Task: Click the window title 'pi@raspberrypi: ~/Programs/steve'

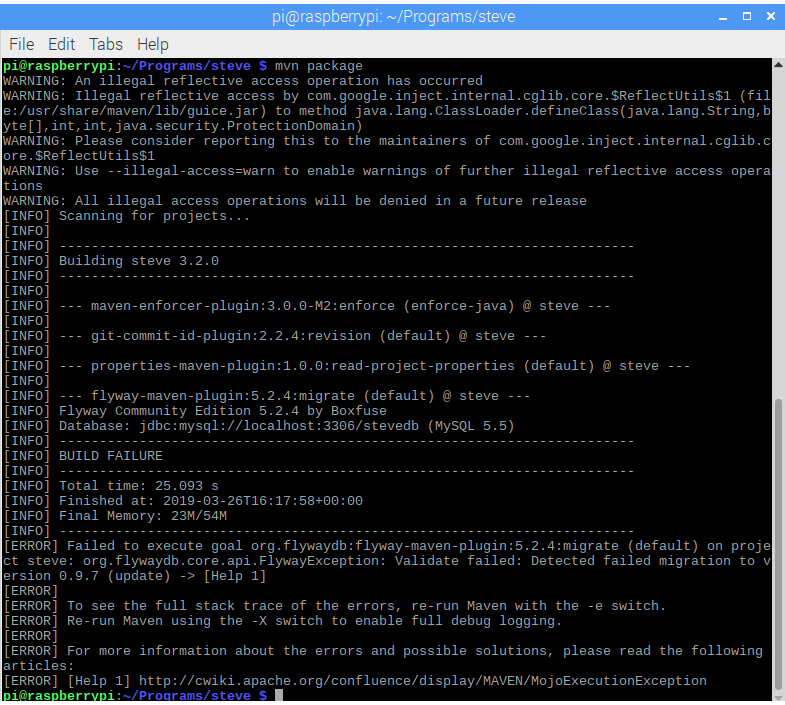Action: (x=394, y=17)
